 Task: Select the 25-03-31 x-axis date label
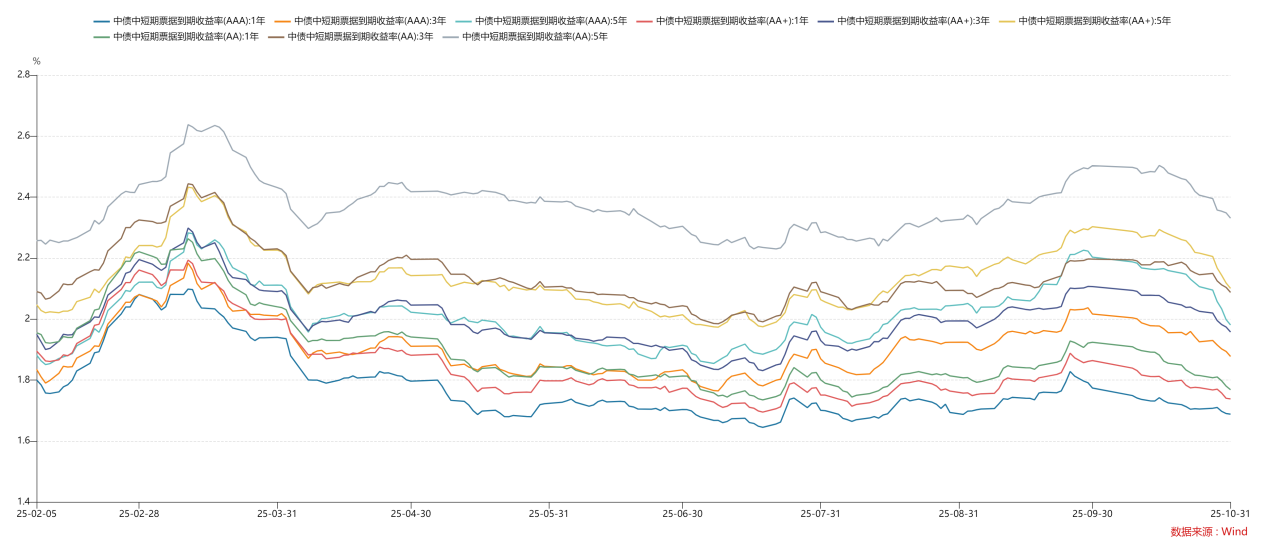[x=277, y=513]
